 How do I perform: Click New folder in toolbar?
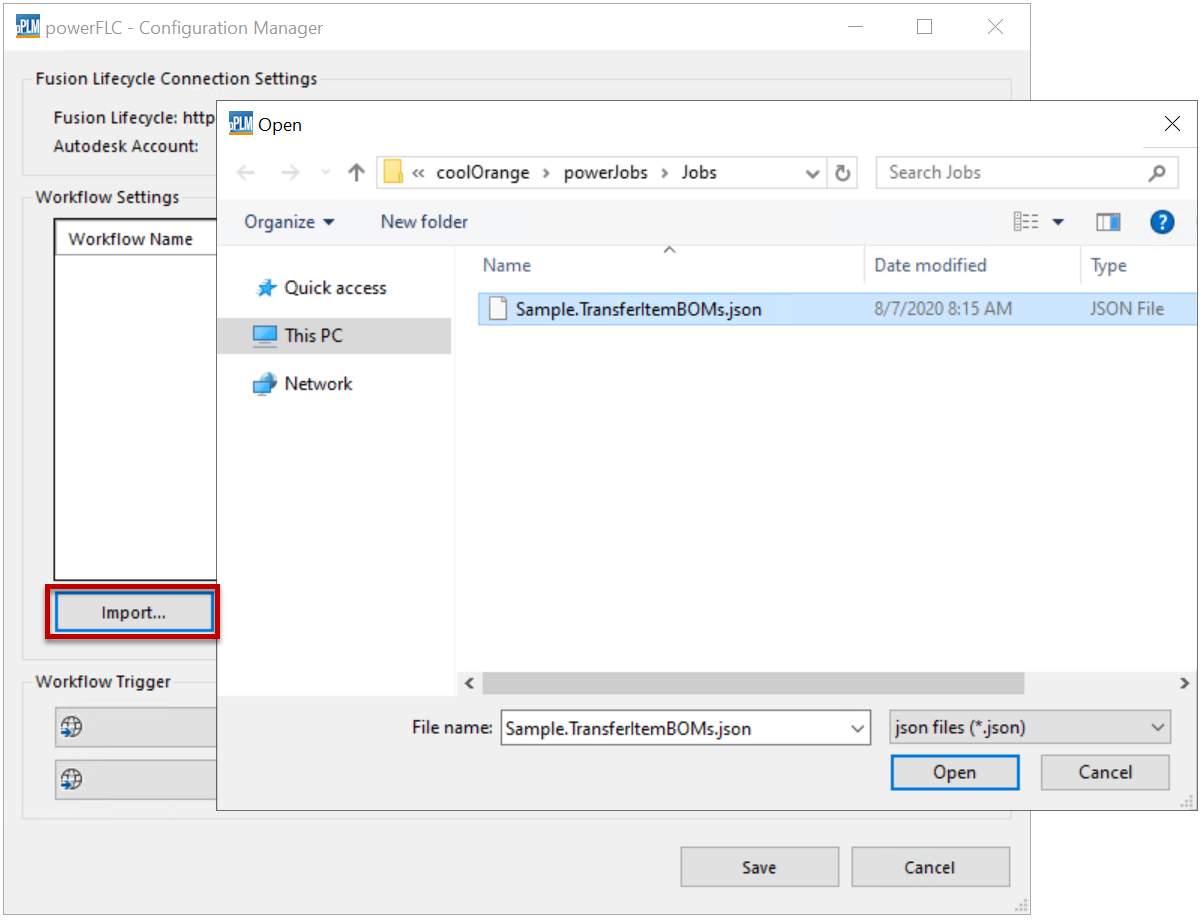tap(424, 222)
